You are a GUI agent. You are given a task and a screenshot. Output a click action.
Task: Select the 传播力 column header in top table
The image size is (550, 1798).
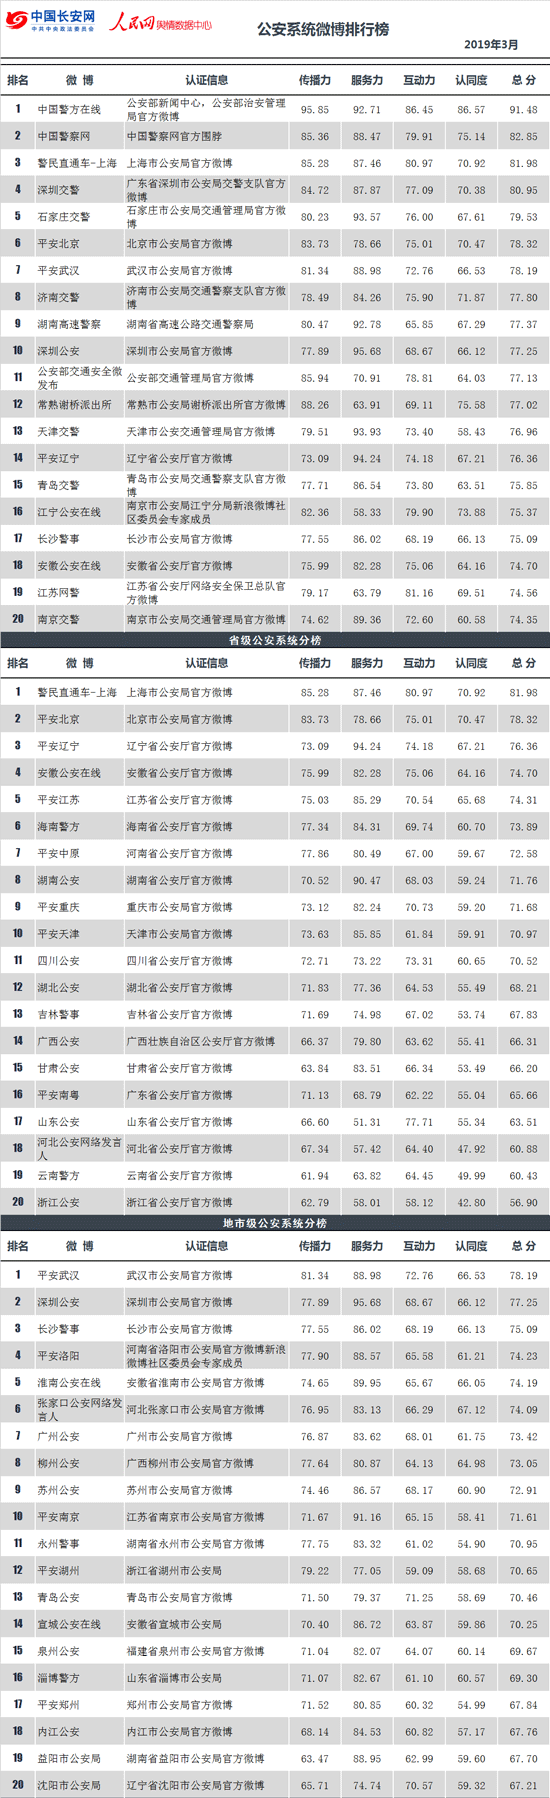(x=315, y=80)
